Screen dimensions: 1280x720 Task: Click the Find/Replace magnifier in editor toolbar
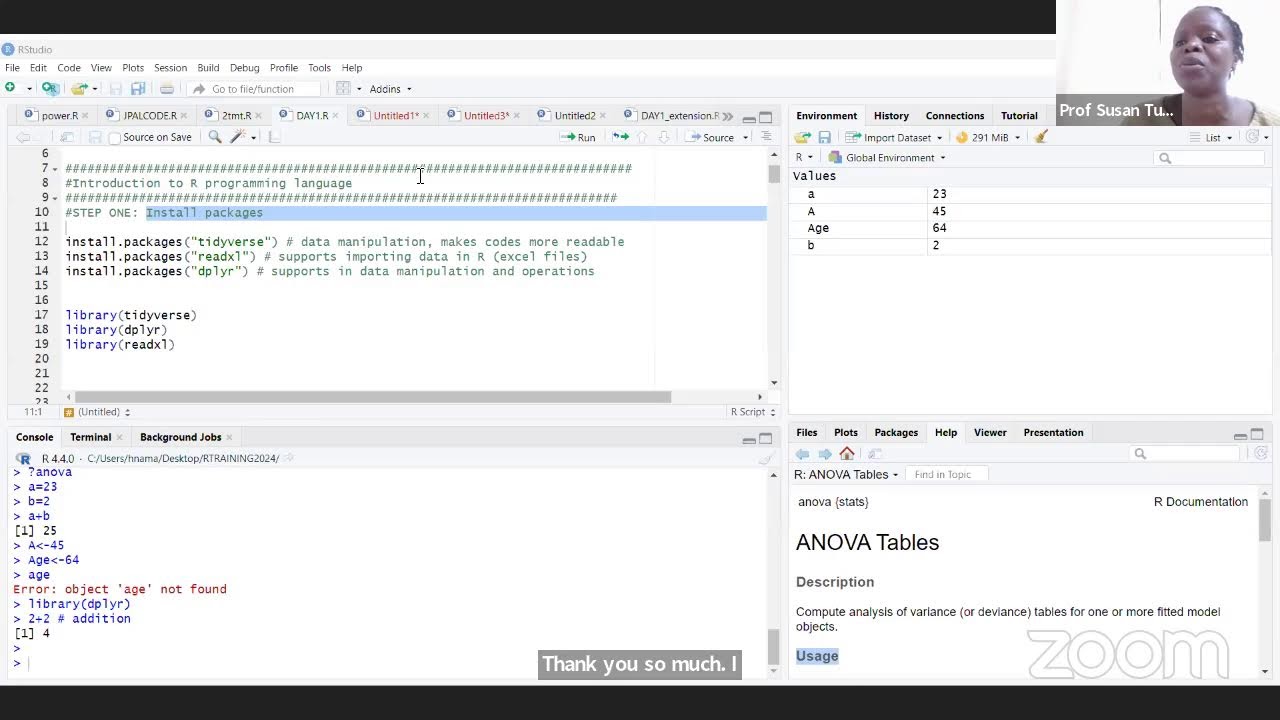(x=215, y=137)
